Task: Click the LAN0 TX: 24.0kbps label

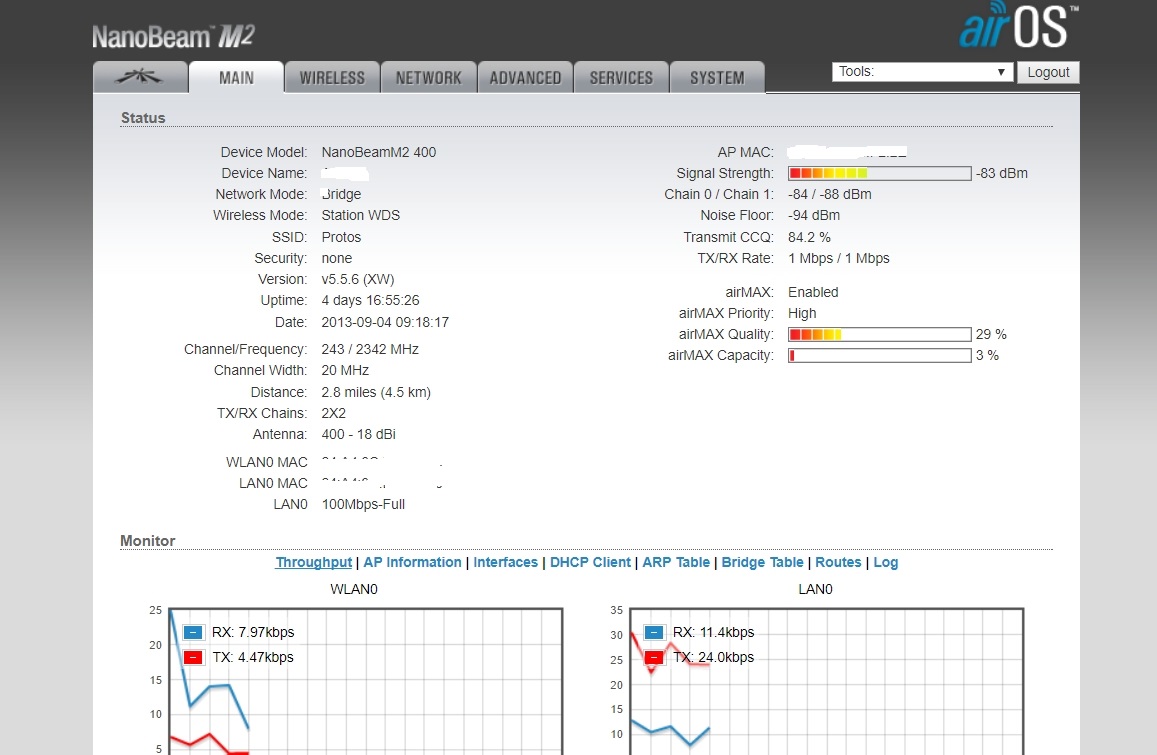Action: pyautogui.click(x=714, y=657)
